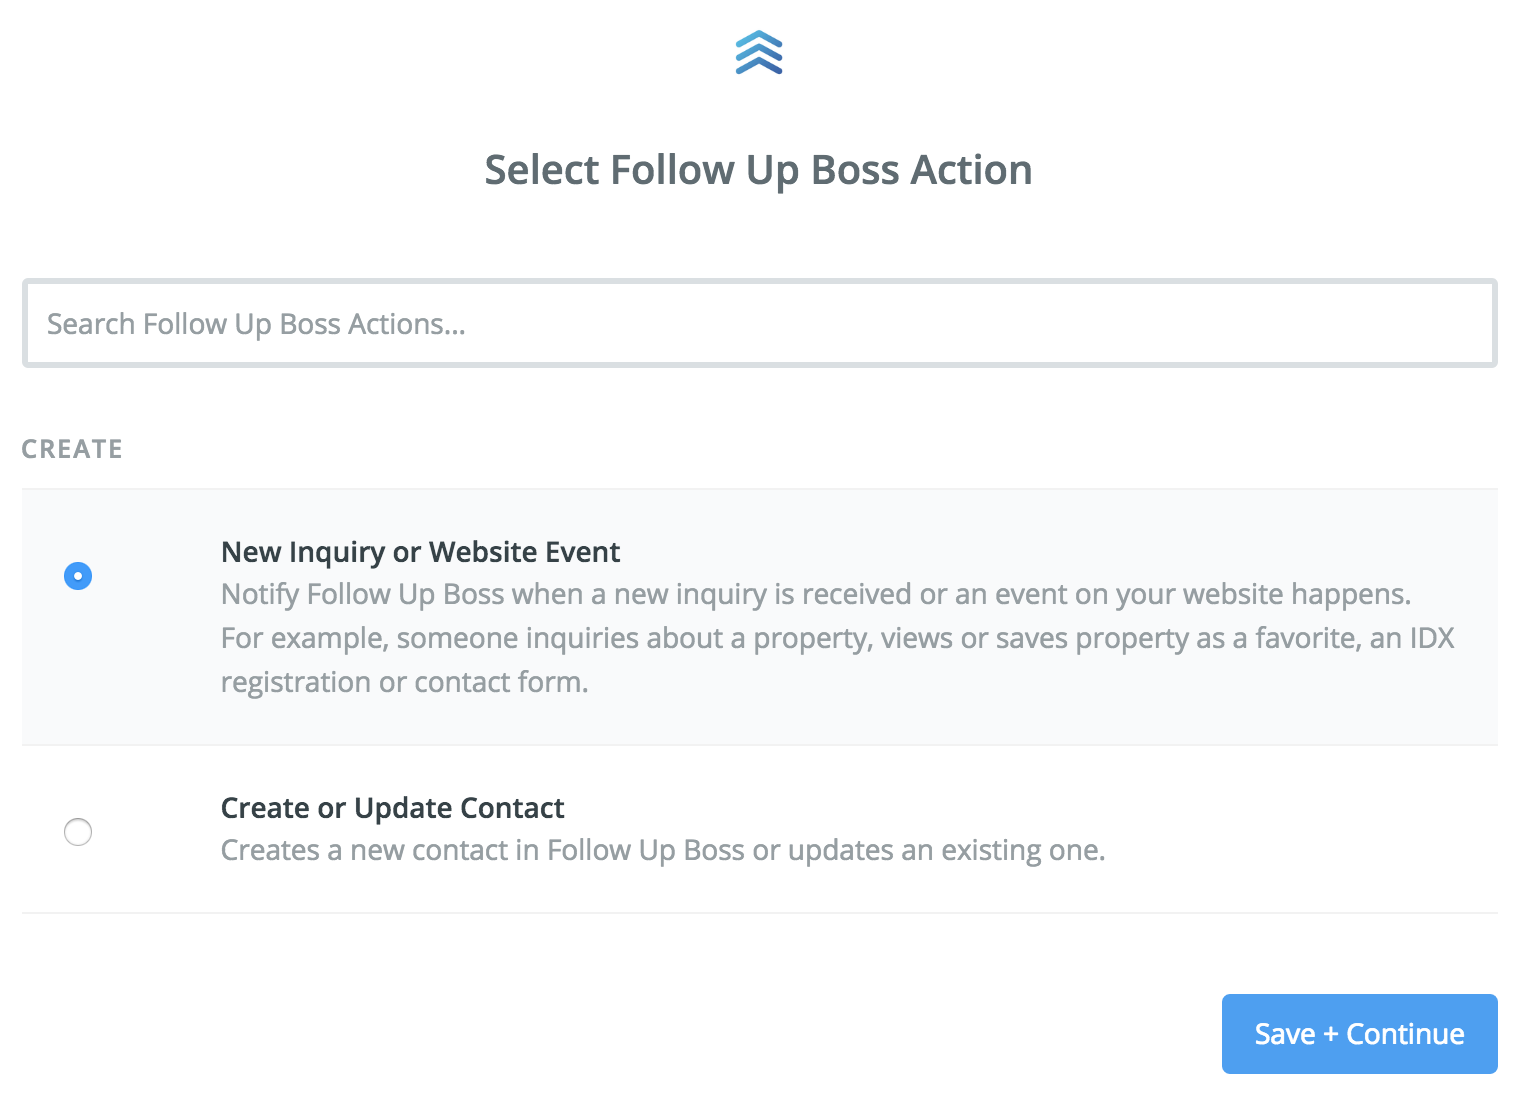
Task: Click the Select Follow Up Boss Action heading
Action: click(758, 170)
